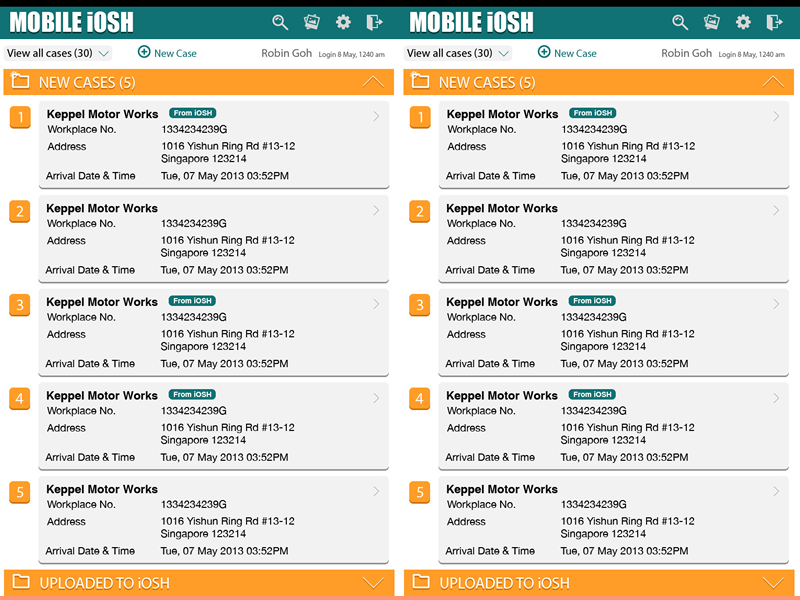Screen dimensions: 800x600
Task: Open search in the left screen header
Action: point(280,22)
